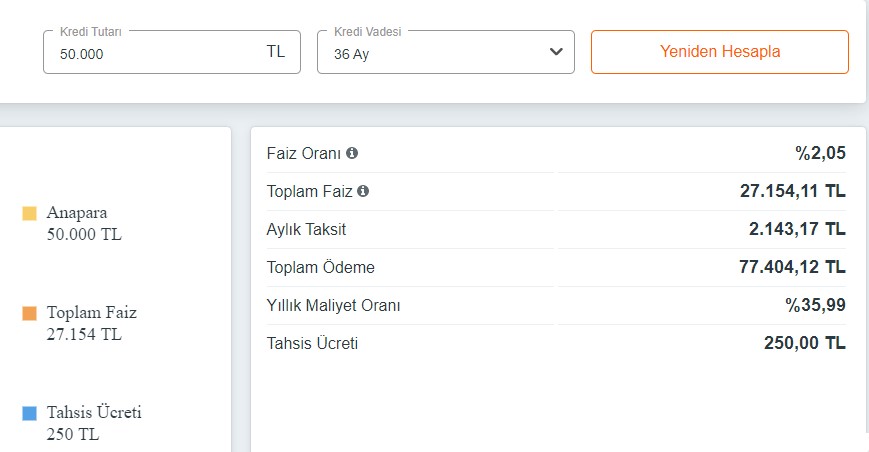
Task: Click the orange Toplam Faiz legend swatch
Action: pyautogui.click(x=29, y=313)
